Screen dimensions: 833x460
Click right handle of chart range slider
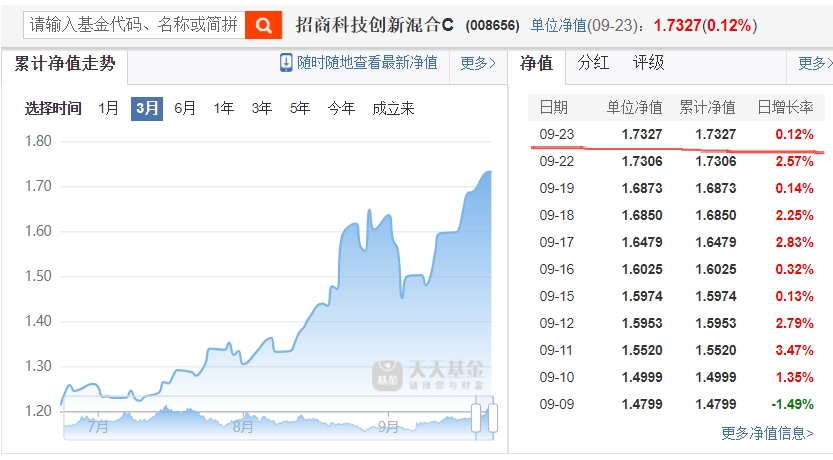click(x=493, y=418)
